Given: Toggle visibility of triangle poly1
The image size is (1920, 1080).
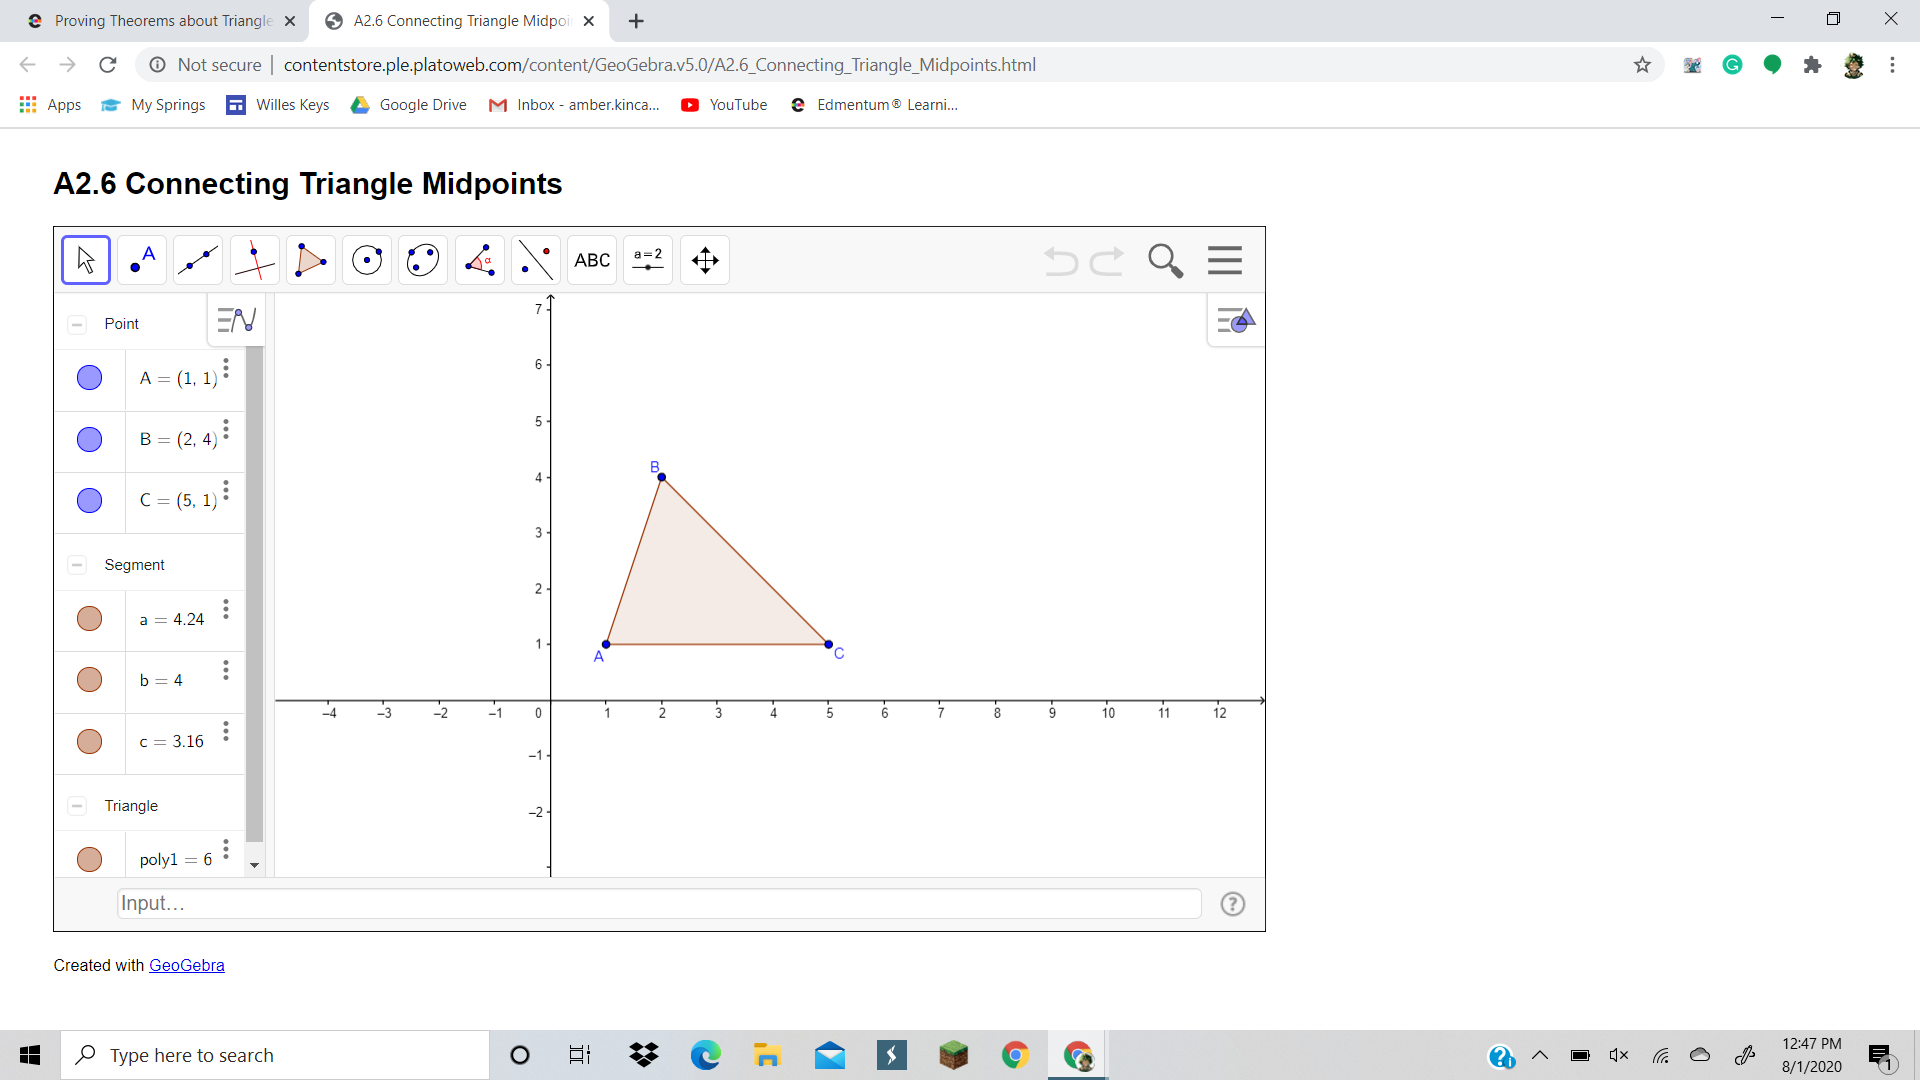Looking at the screenshot, I should tap(89, 858).
